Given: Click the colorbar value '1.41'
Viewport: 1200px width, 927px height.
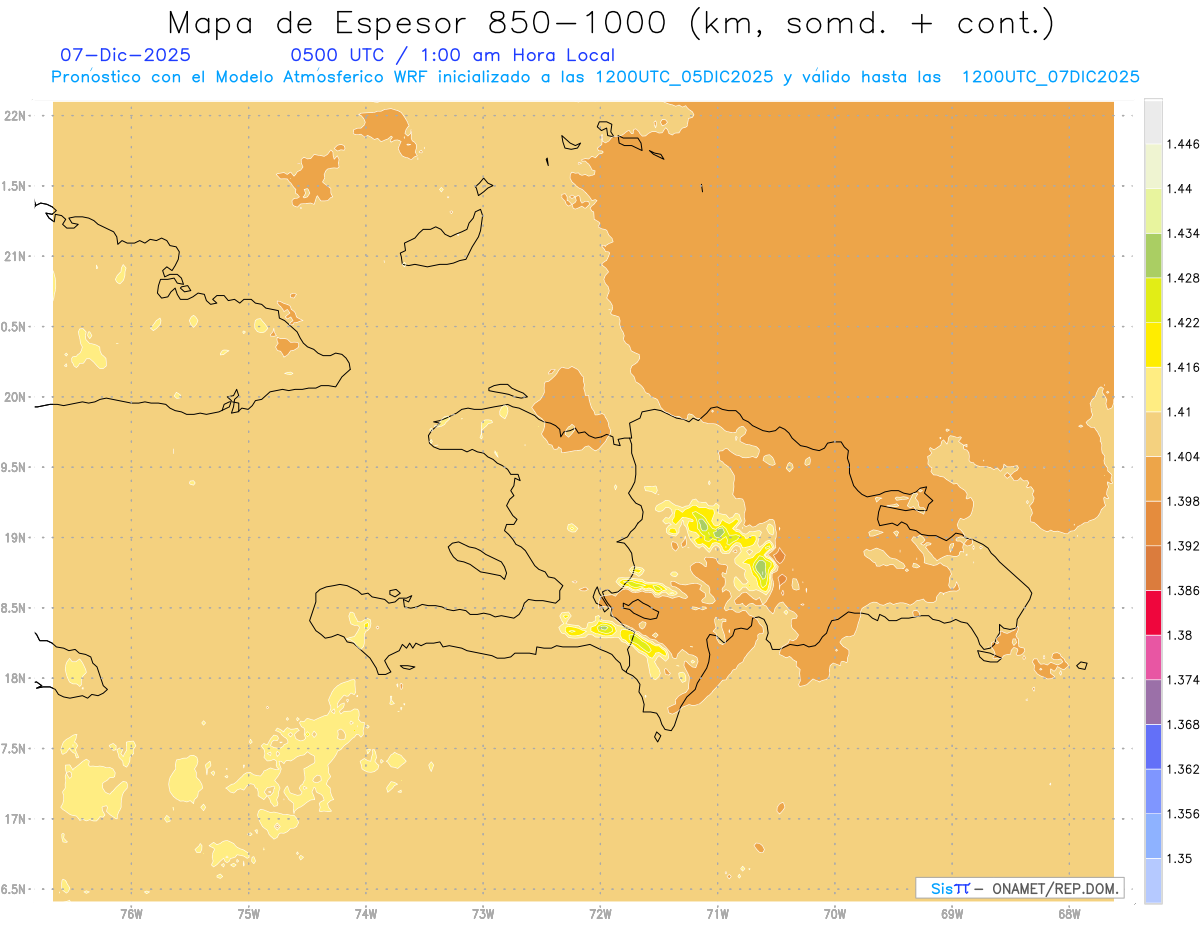Looking at the screenshot, I should (x=1178, y=412).
